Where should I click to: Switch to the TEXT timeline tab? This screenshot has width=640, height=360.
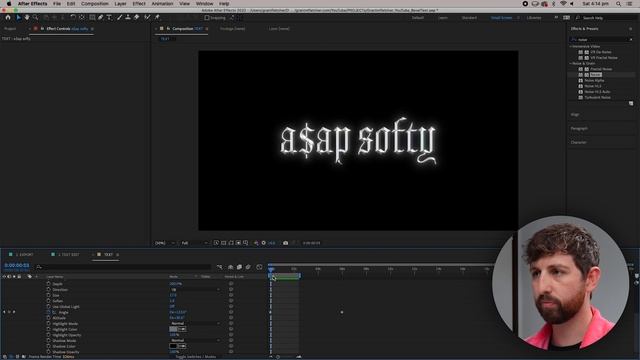108,255
